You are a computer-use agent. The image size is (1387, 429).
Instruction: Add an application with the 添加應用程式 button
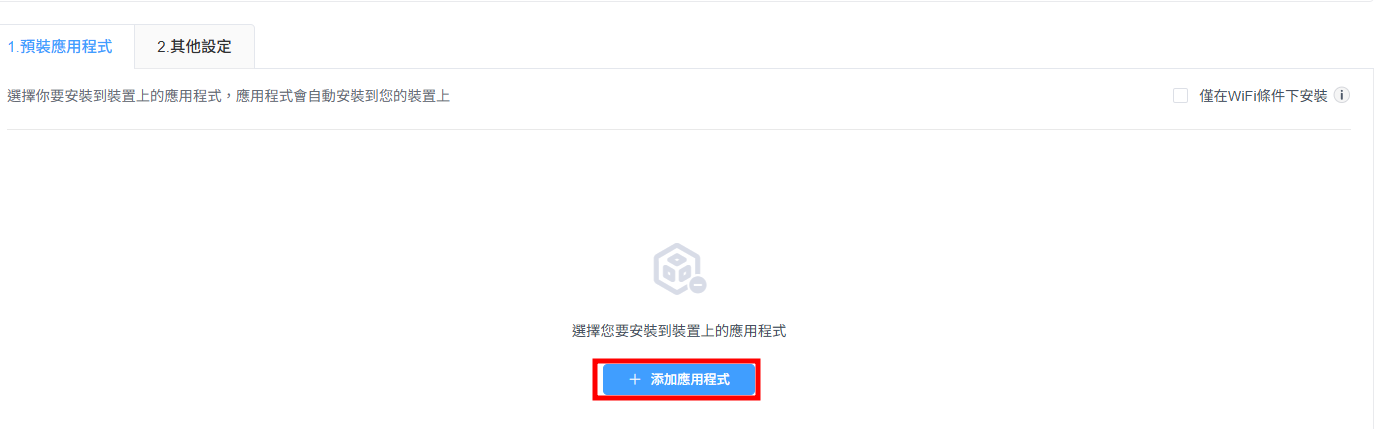pos(679,380)
